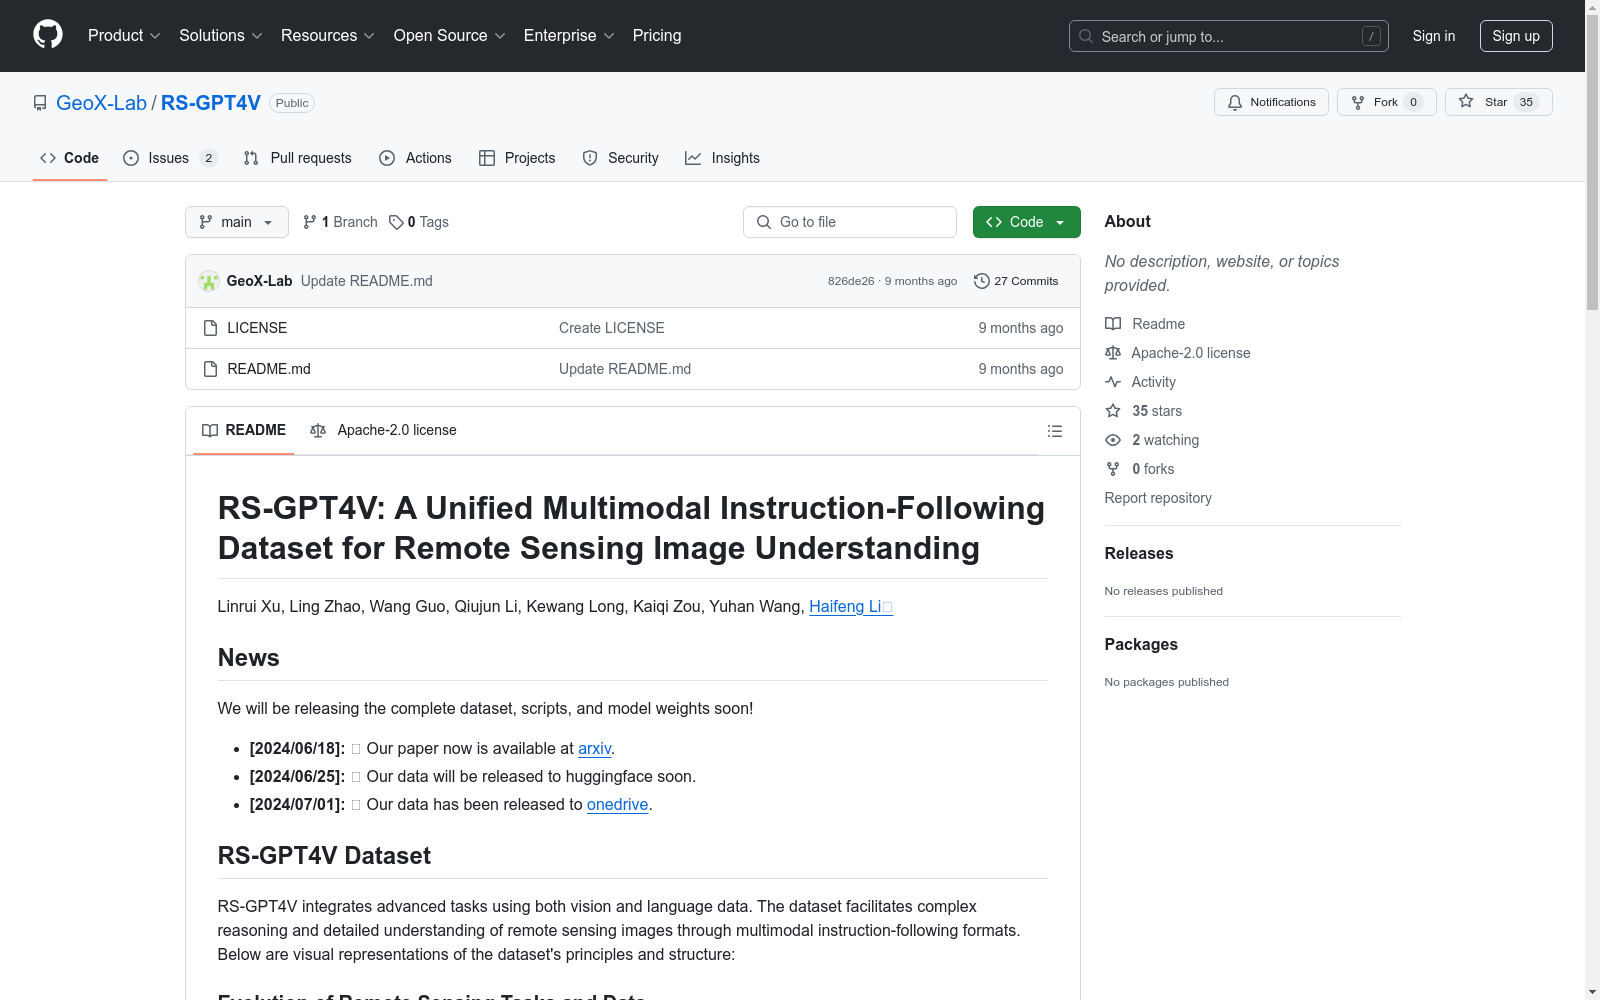Open the arxiv paper link

point(594,748)
